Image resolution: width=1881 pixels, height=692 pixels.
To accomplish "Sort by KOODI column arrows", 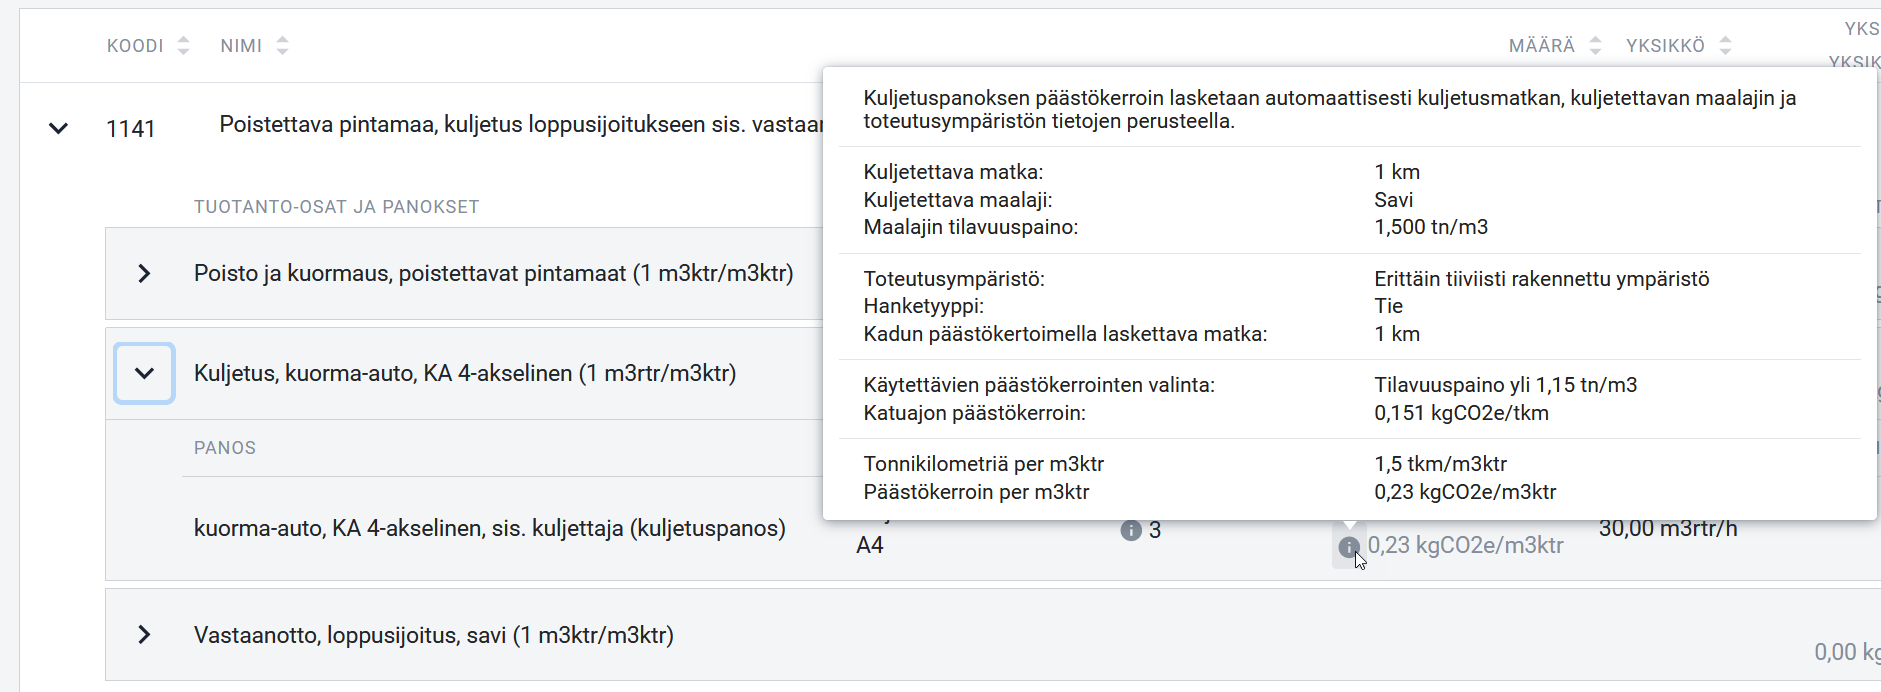I will pos(183,45).
